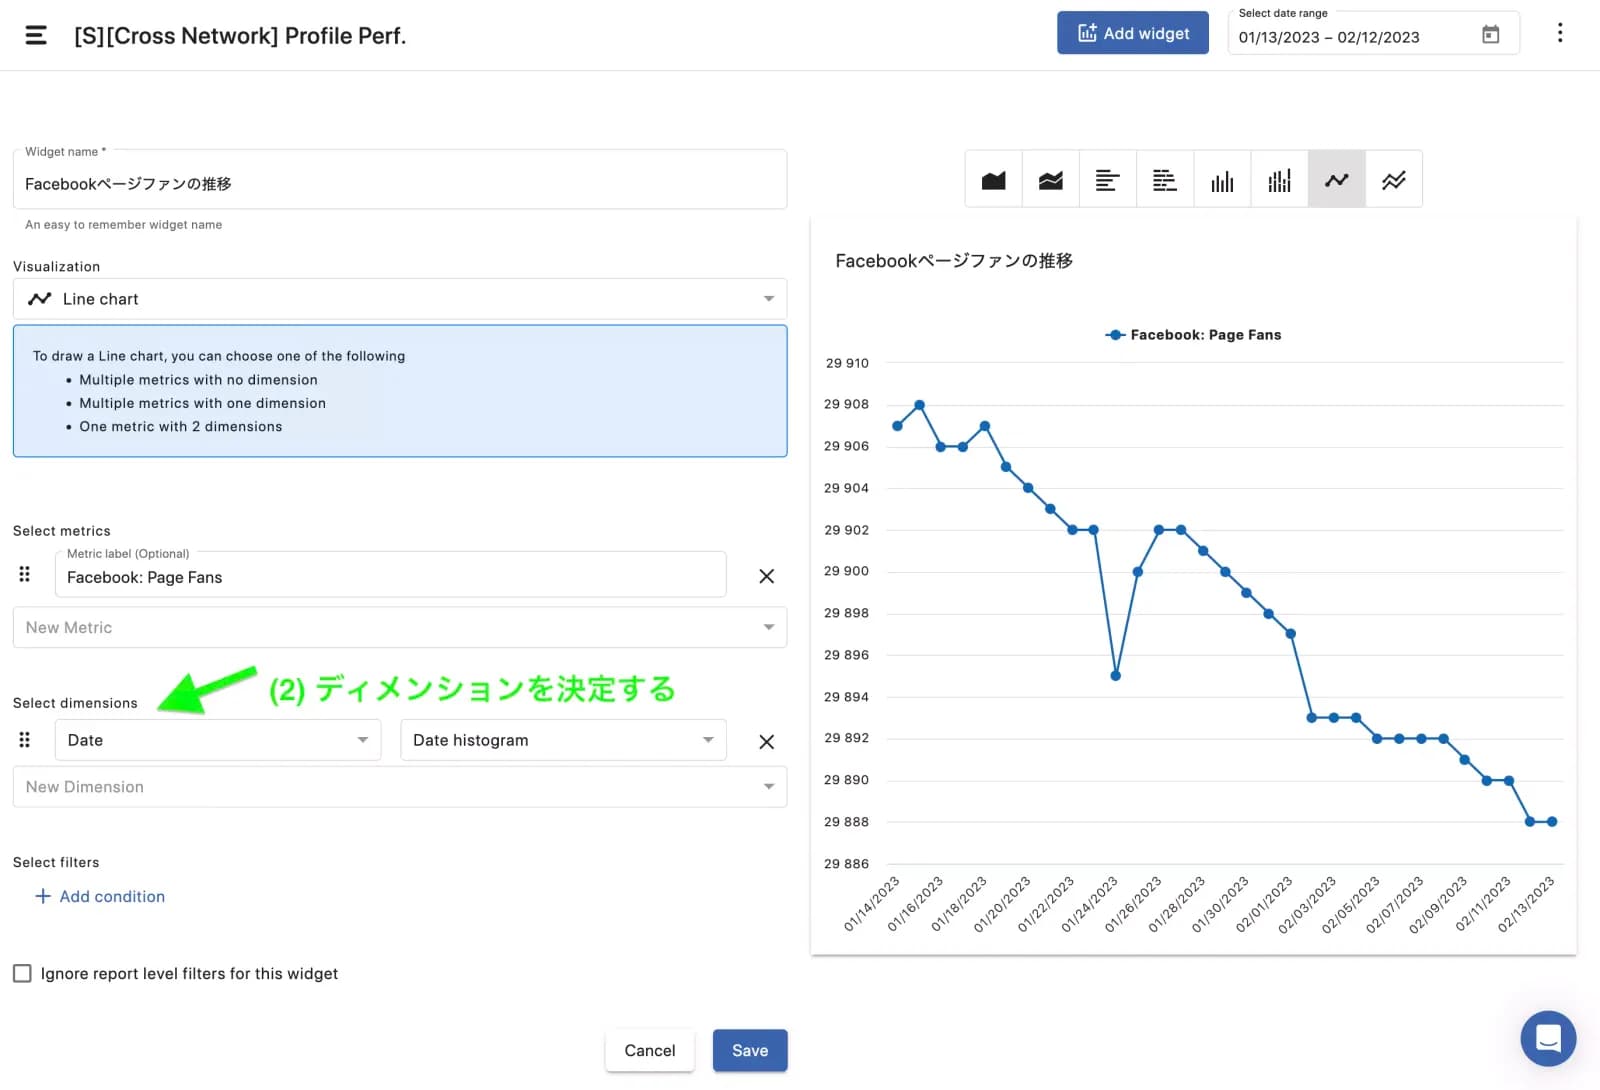Remove the Facebook: Page Fans metric
The height and width of the screenshot is (1090, 1600).
766,576
